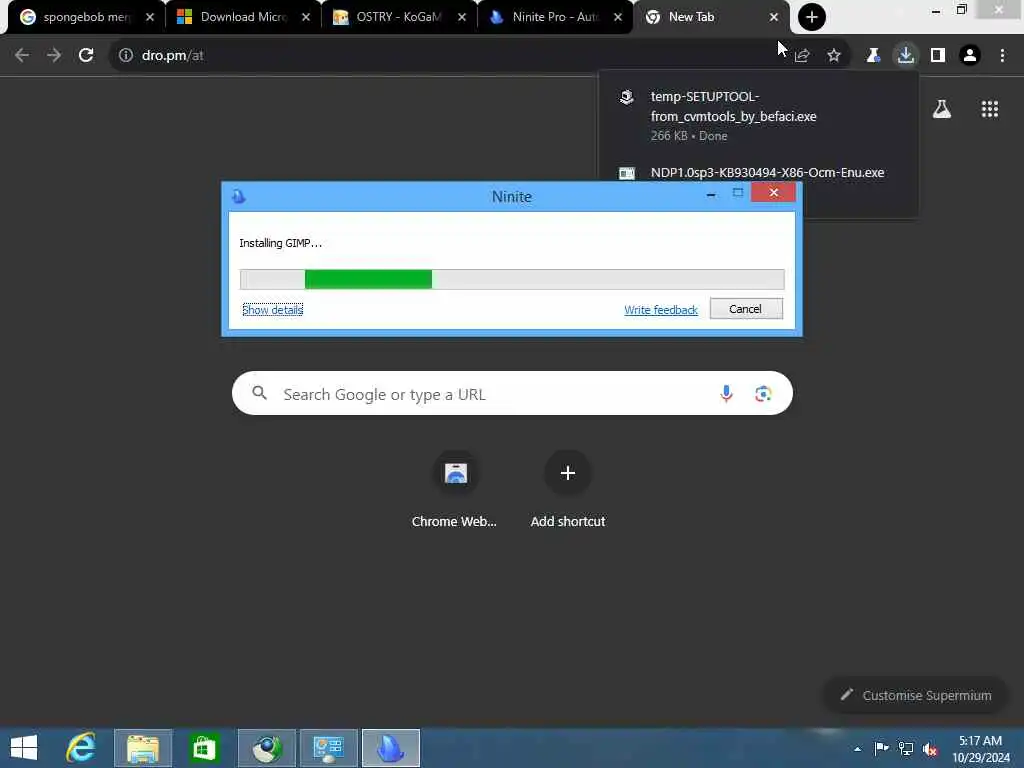
Task: View site information icon in address bar
Action: (125, 56)
